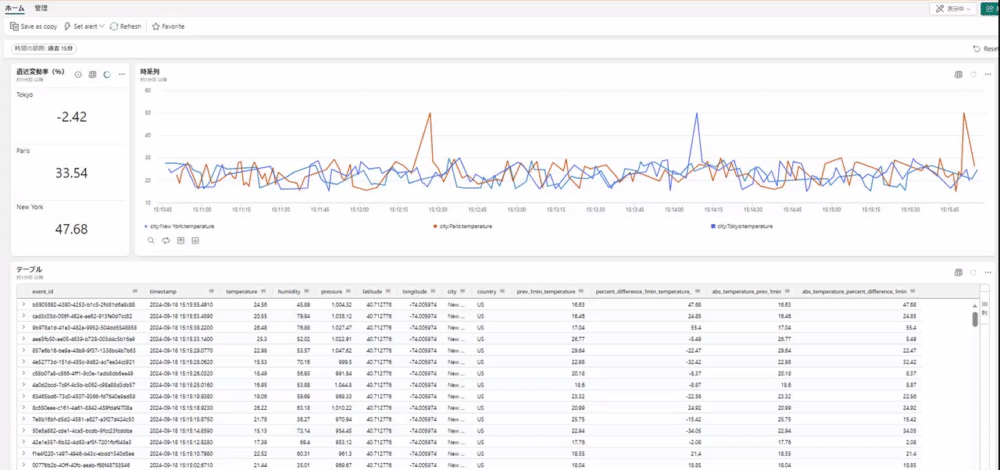Open more options on 時系列 tile

pyautogui.click(x=988, y=75)
